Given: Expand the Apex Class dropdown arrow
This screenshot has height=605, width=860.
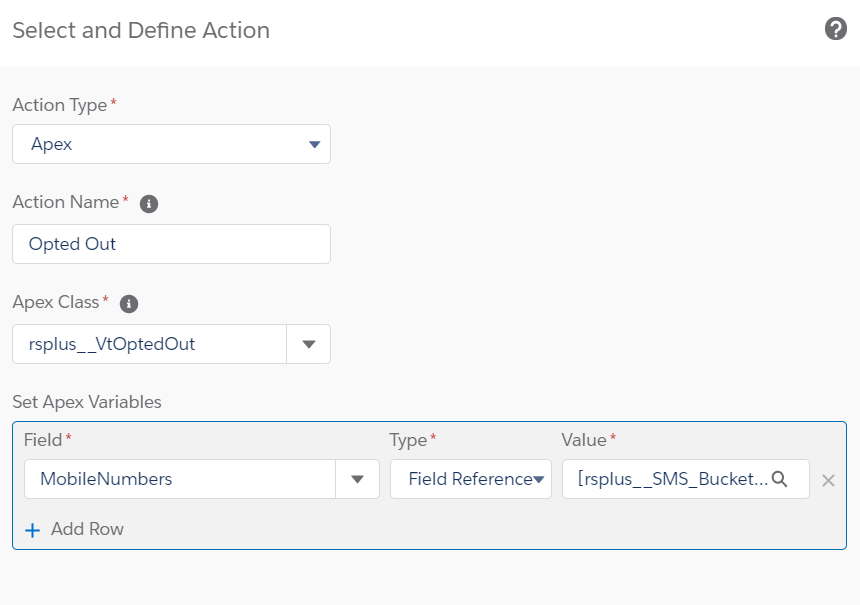Looking at the screenshot, I should click(308, 344).
